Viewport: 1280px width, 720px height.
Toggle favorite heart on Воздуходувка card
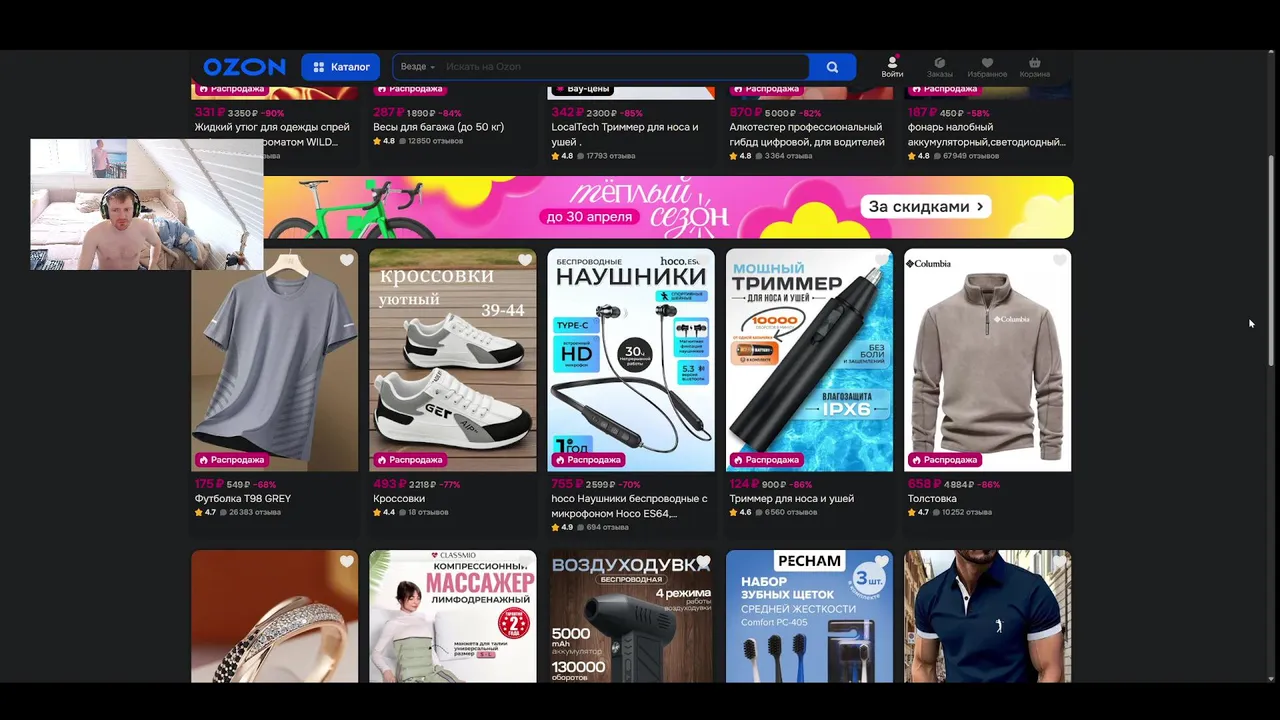point(702,561)
